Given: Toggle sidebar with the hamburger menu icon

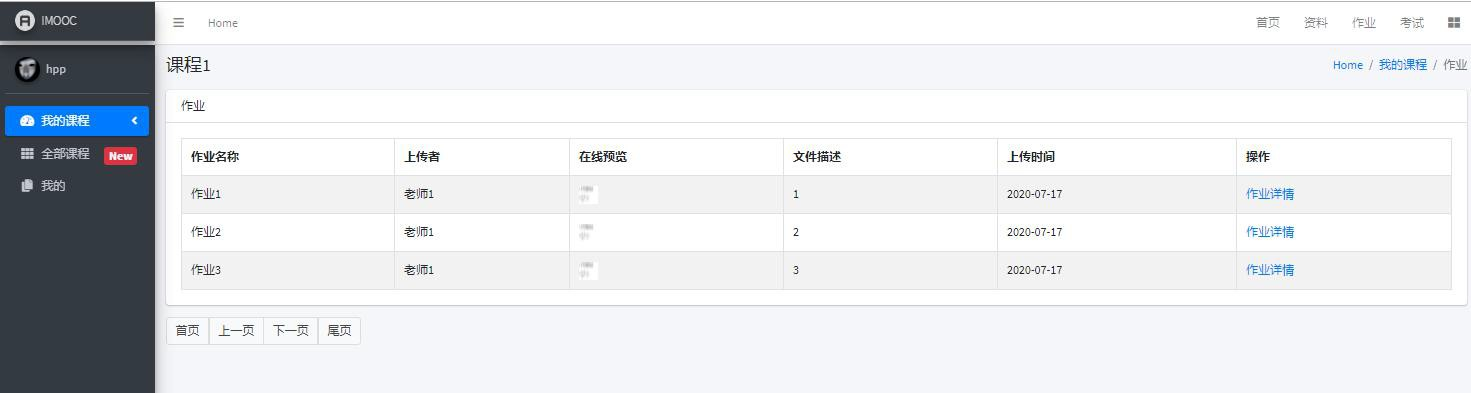Looking at the screenshot, I should pyautogui.click(x=179, y=22).
